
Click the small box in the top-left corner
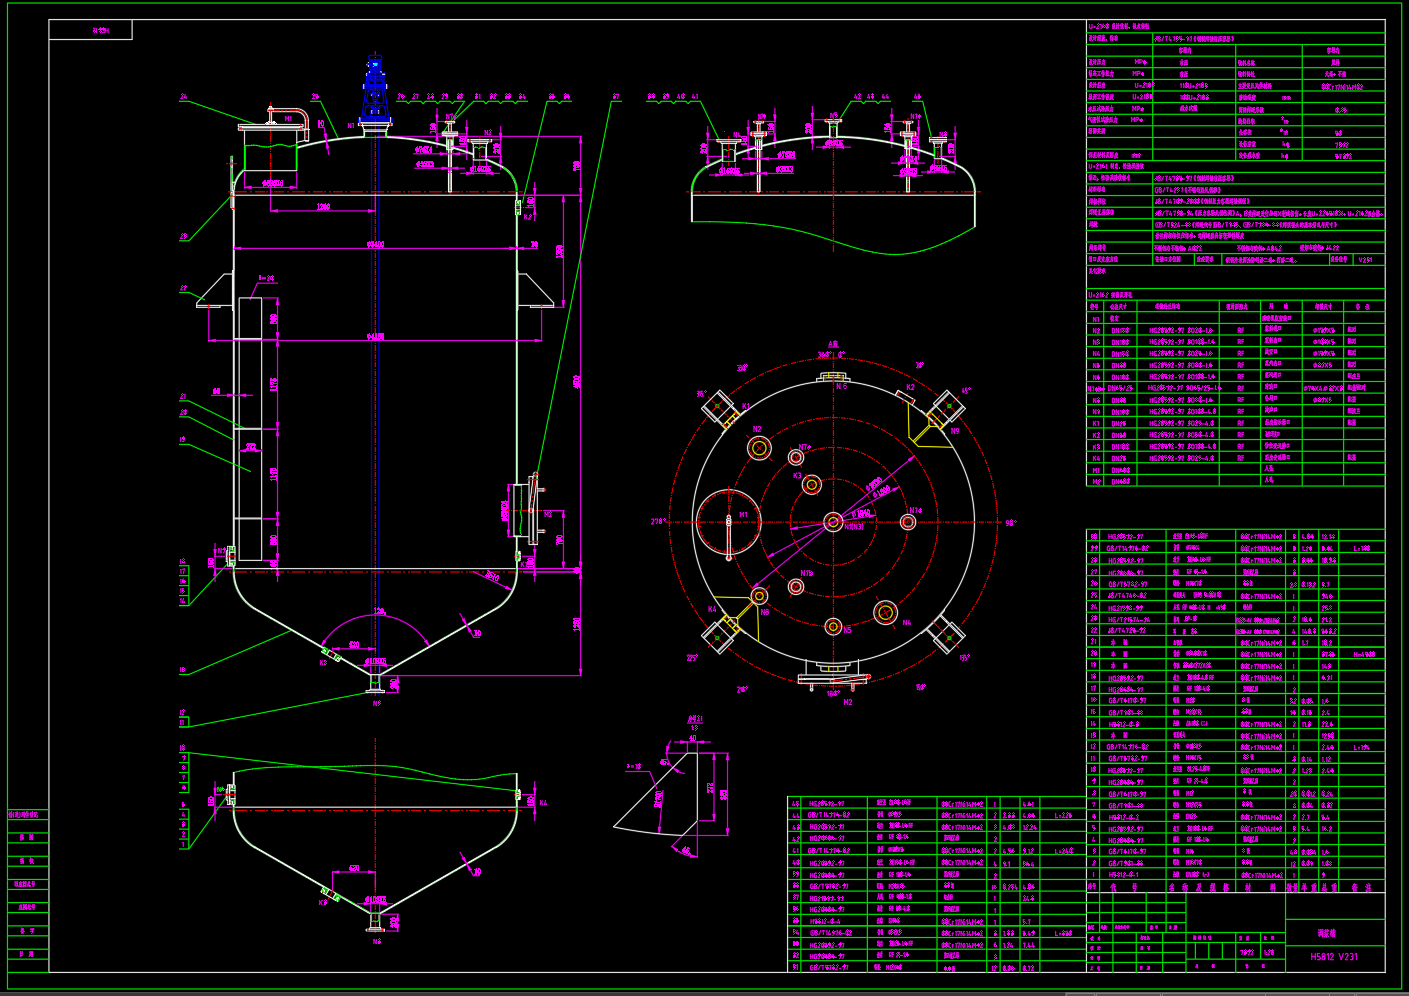[x=90, y=30]
